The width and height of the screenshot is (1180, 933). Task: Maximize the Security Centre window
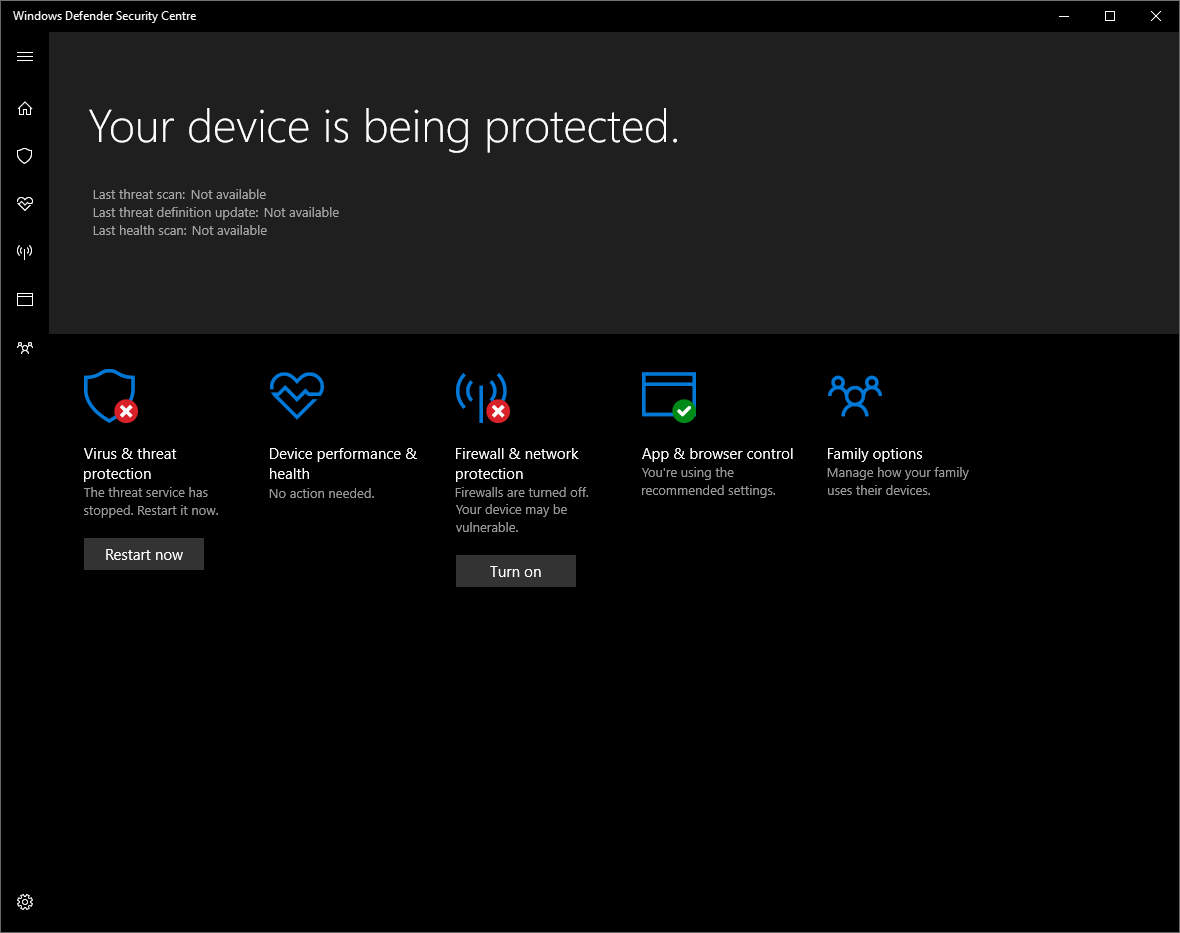click(x=1110, y=16)
